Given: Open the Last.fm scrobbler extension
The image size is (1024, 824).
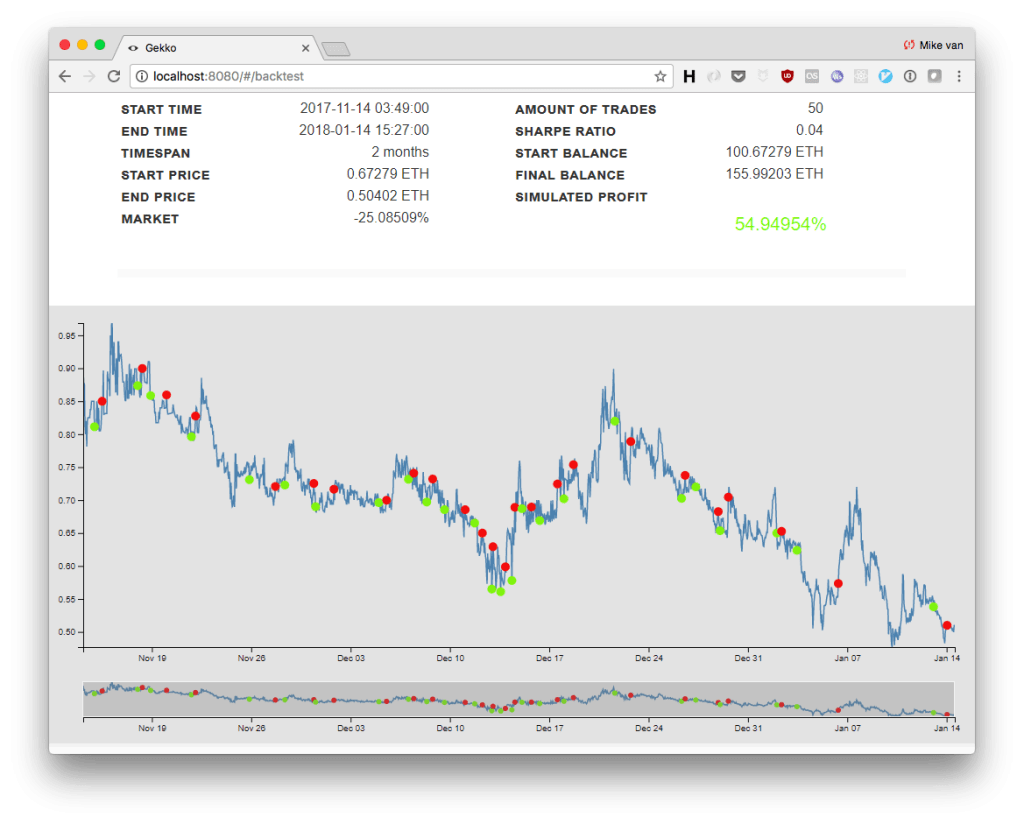Looking at the screenshot, I should point(812,76).
